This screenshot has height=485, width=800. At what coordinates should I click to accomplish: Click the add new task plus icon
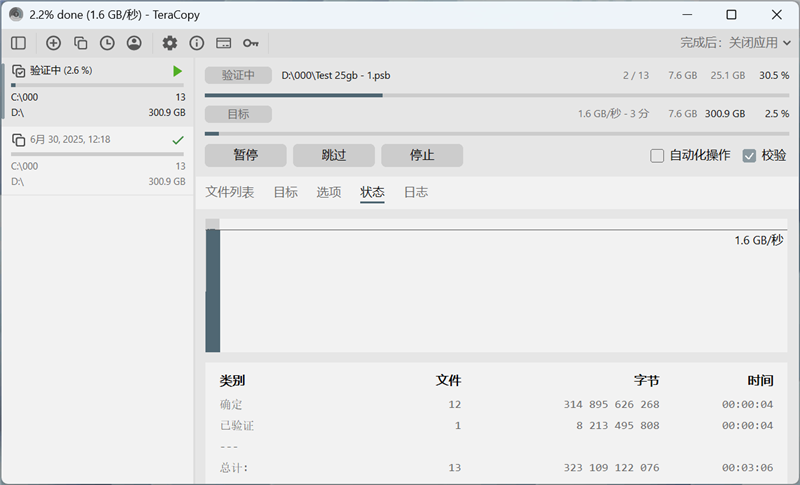(53, 43)
